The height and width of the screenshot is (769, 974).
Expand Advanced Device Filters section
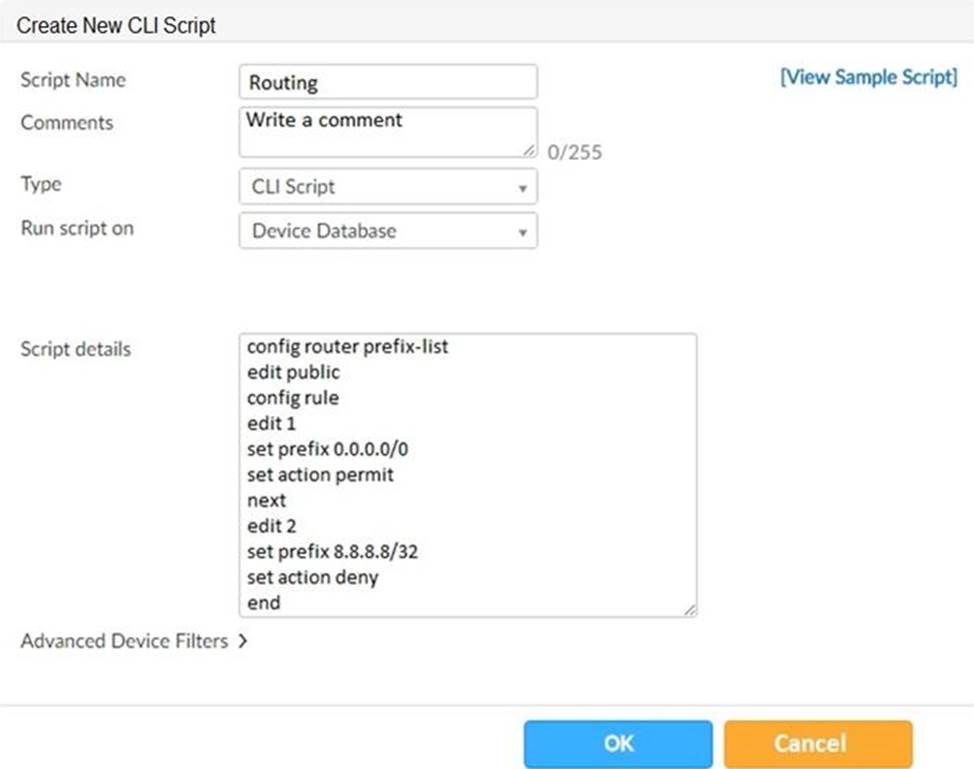point(134,641)
